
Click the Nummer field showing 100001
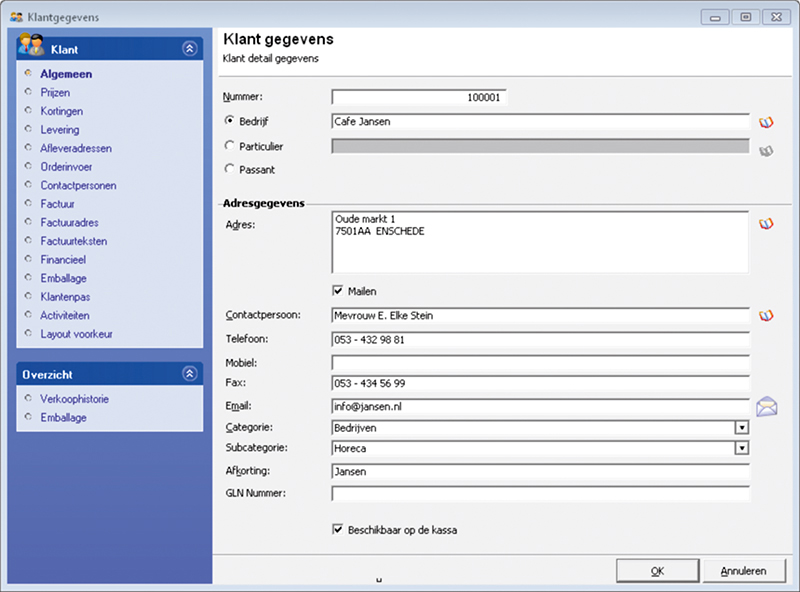coord(419,97)
